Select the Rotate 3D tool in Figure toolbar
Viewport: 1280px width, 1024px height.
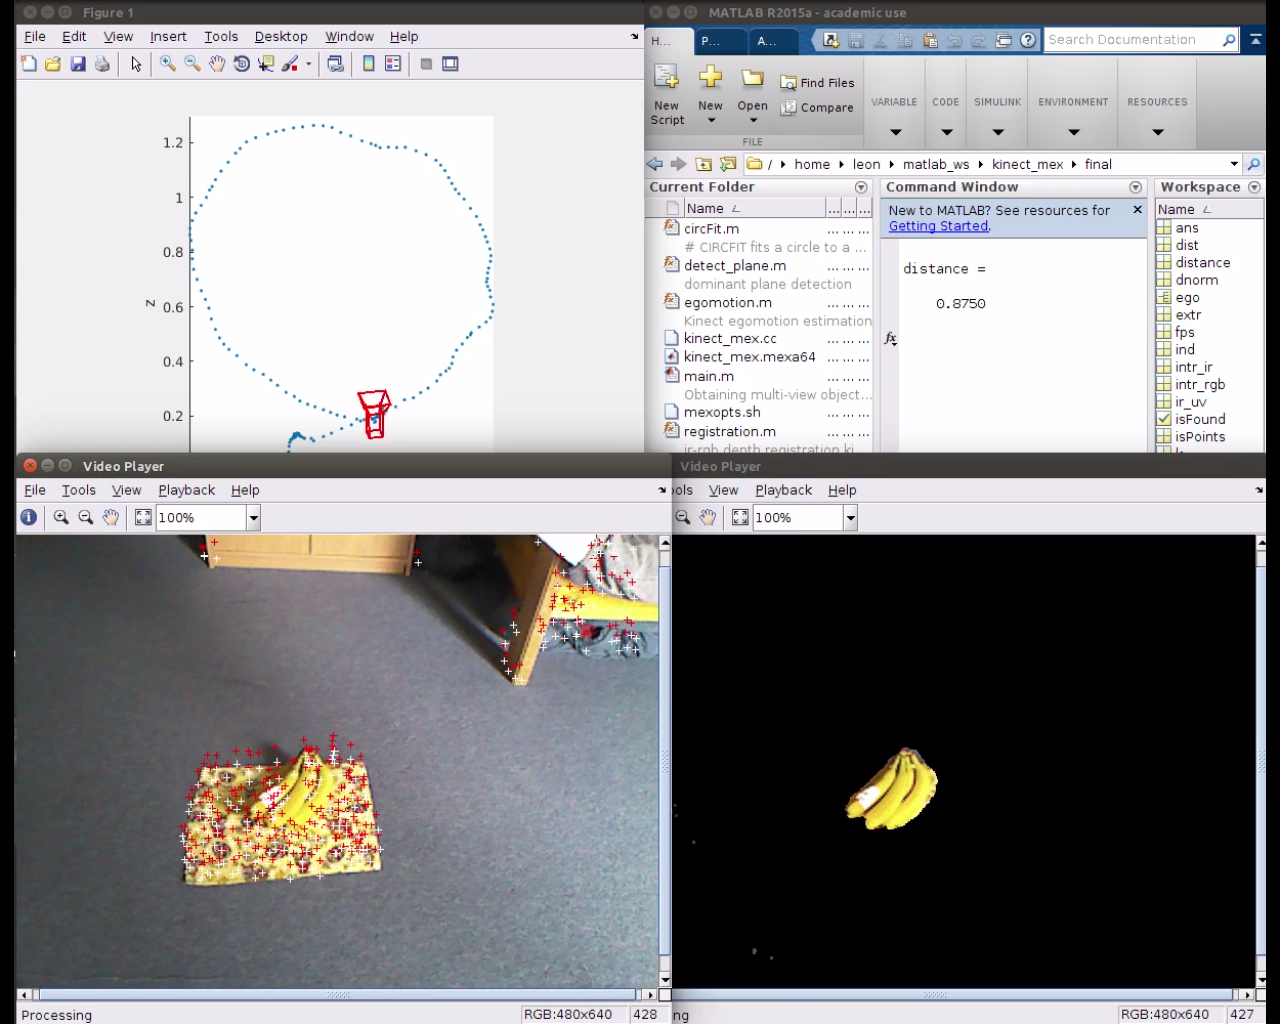click(x=241, y=64)
